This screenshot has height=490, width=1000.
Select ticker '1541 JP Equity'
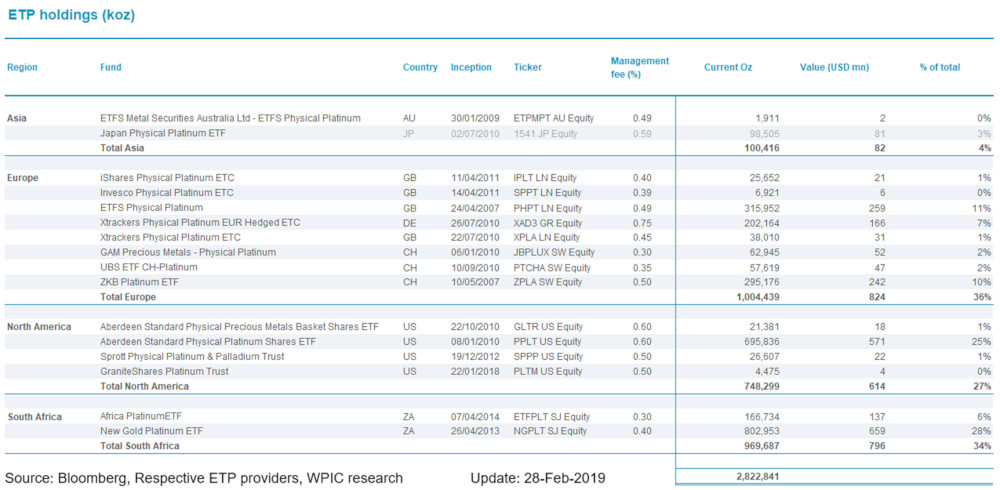coord(545,133)
